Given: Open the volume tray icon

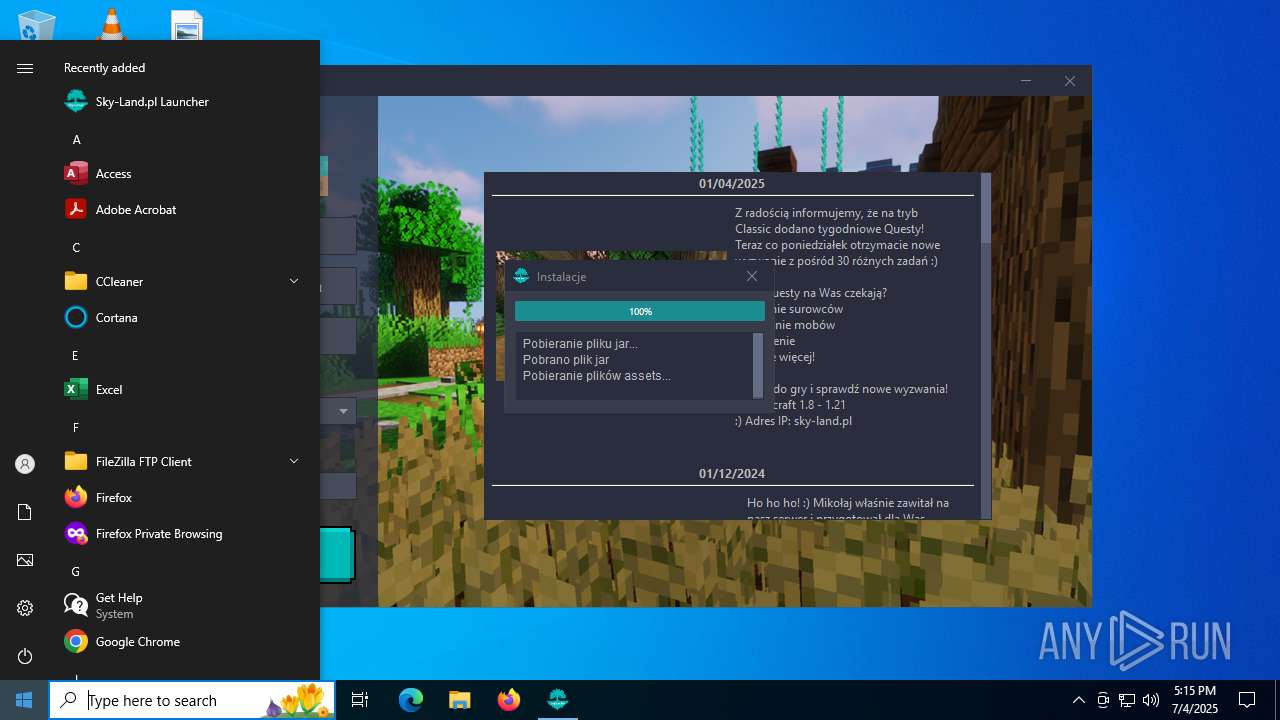Looking at the screenshot, I should click(x=1151, y=700).
